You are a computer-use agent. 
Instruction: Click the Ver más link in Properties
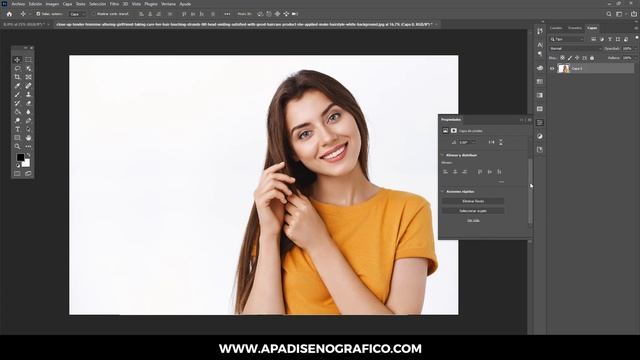click(473, 221)
